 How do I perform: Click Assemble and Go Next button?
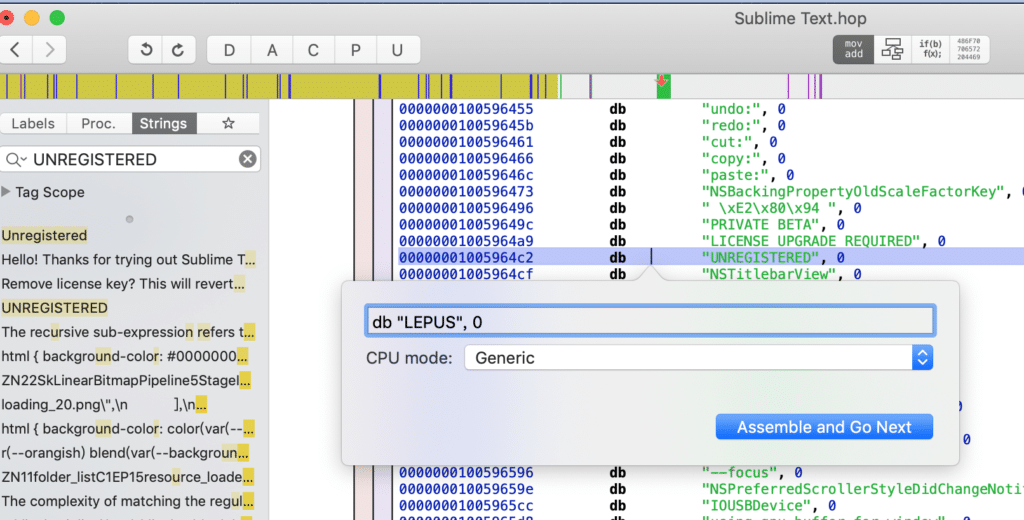coord(824,427)
